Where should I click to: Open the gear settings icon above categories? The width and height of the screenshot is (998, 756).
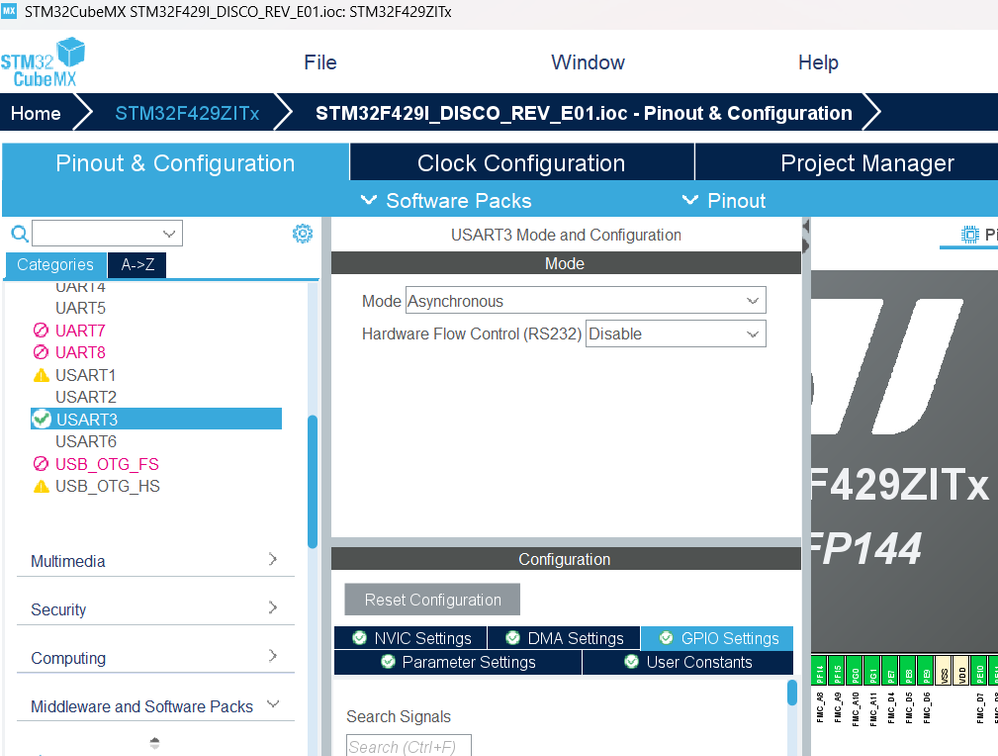coord(302,234)
